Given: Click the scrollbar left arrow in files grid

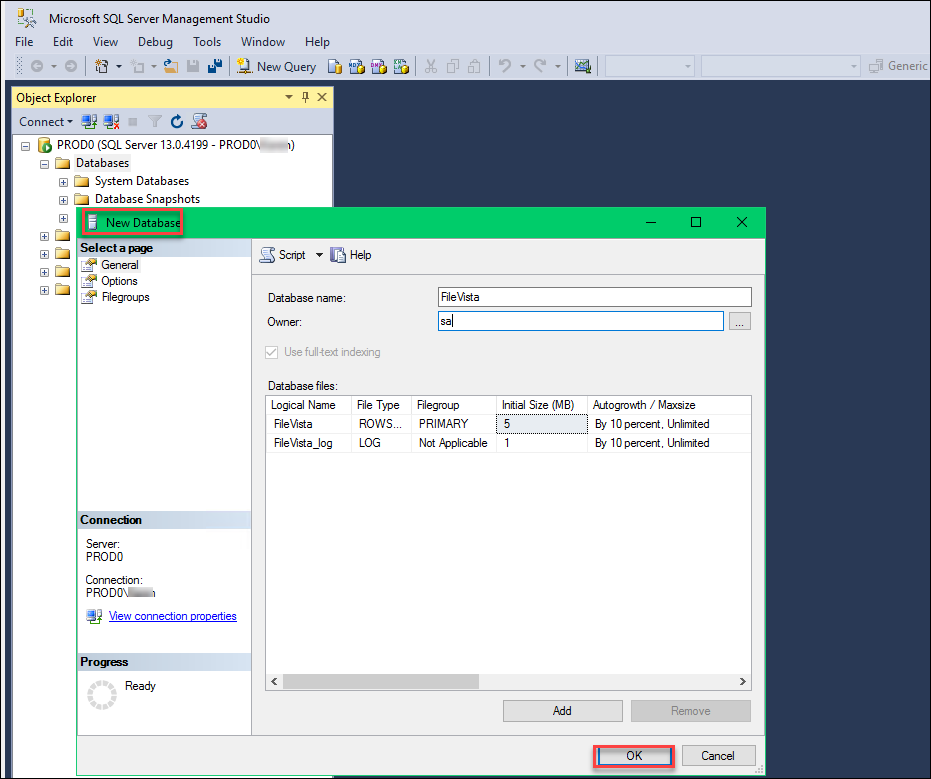Looking at the screenshot, I should pos(274,682).
